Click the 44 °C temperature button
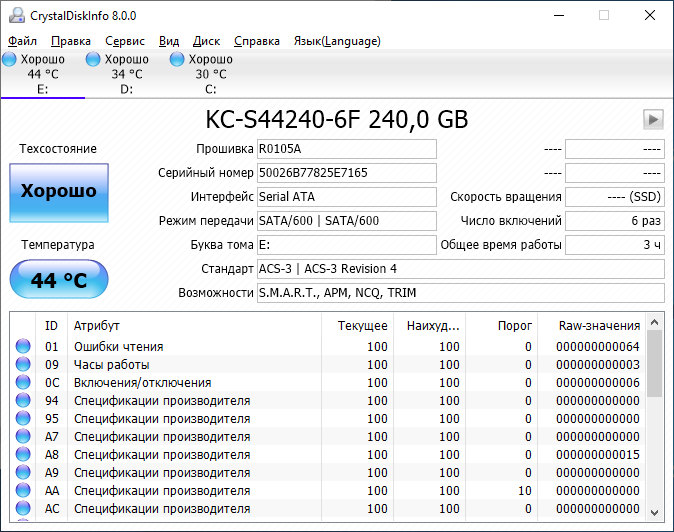This screenshot has height=532, width=674. [59, 279]
